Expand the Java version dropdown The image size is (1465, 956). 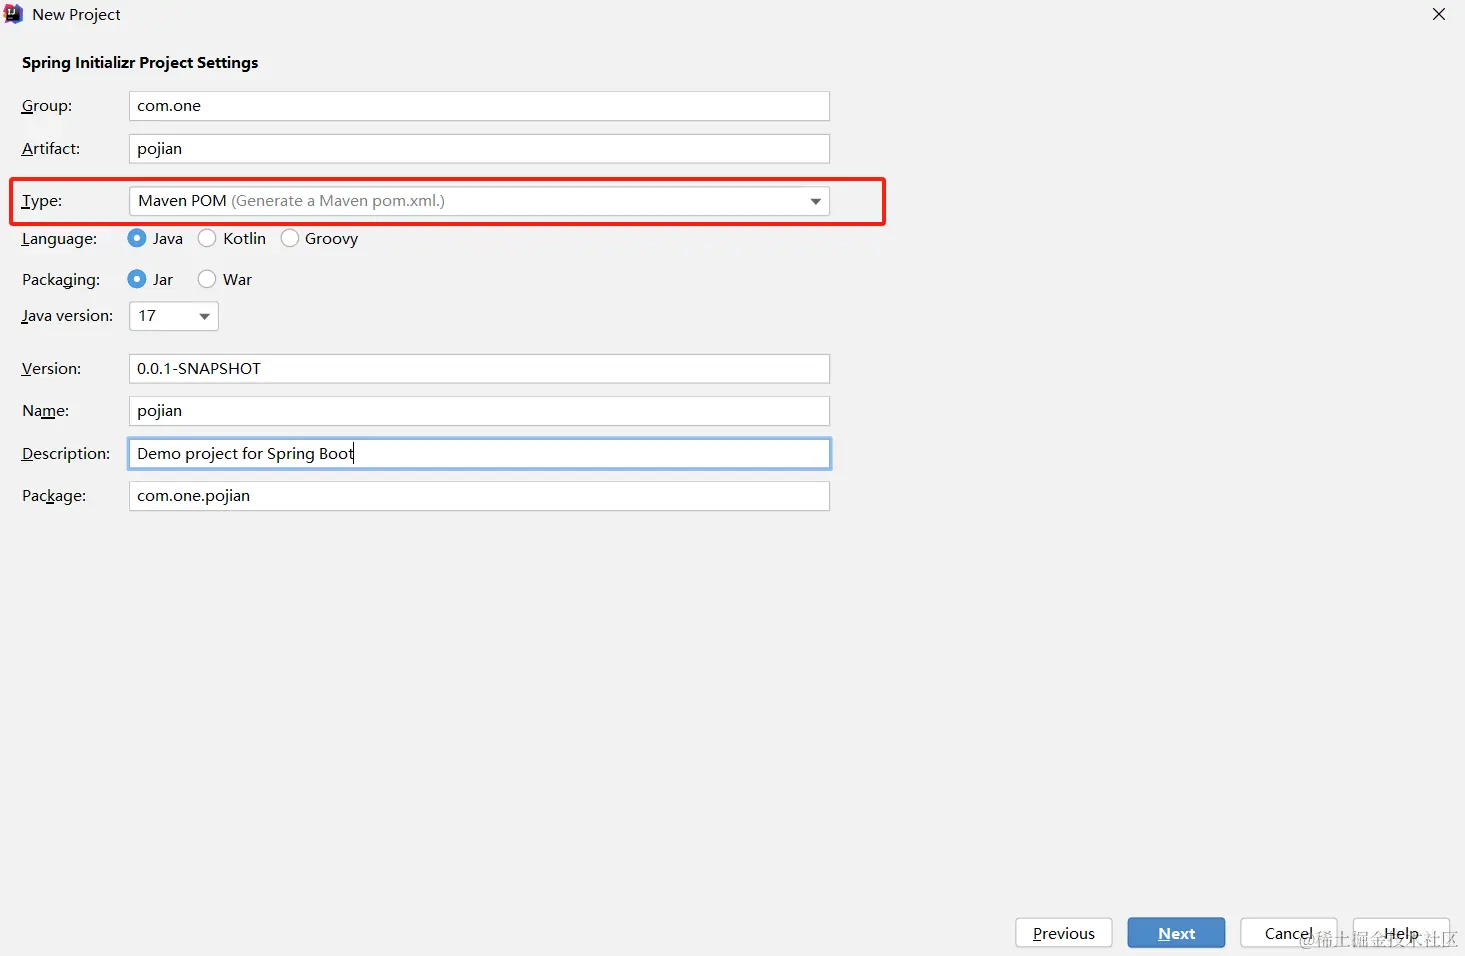point(174,316)
